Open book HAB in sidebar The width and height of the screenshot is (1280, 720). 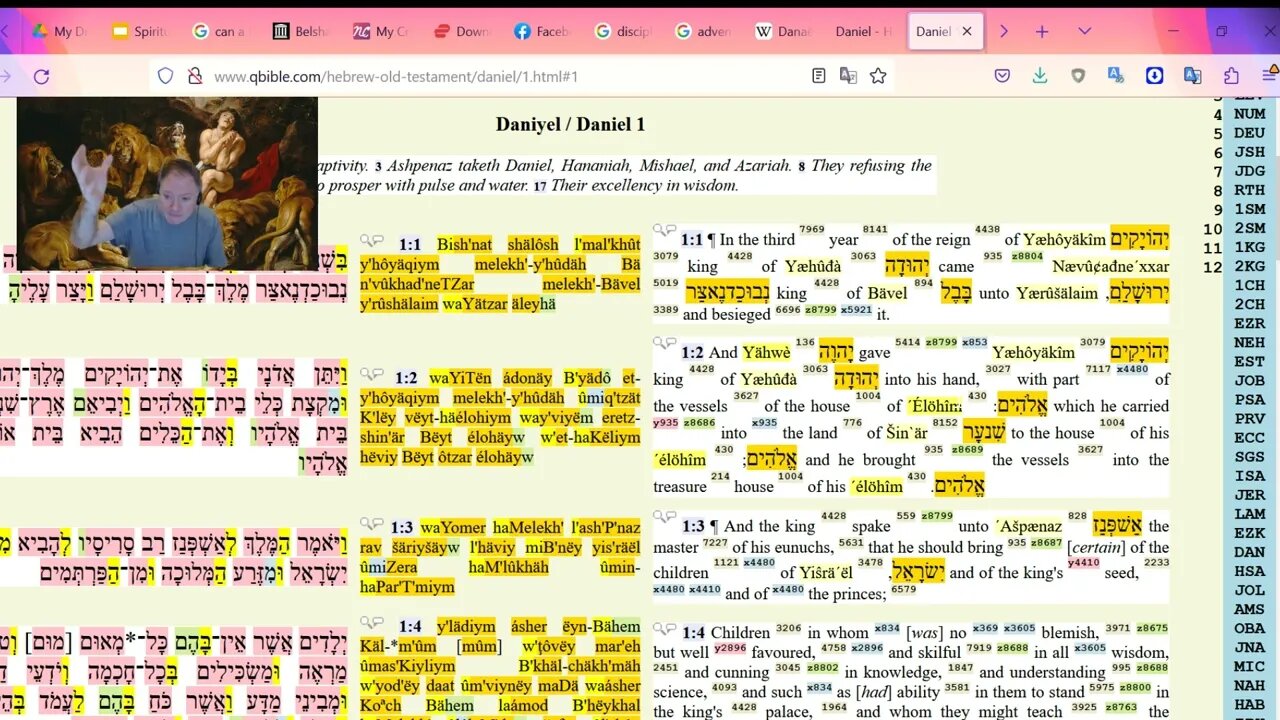click(1249, 703)
